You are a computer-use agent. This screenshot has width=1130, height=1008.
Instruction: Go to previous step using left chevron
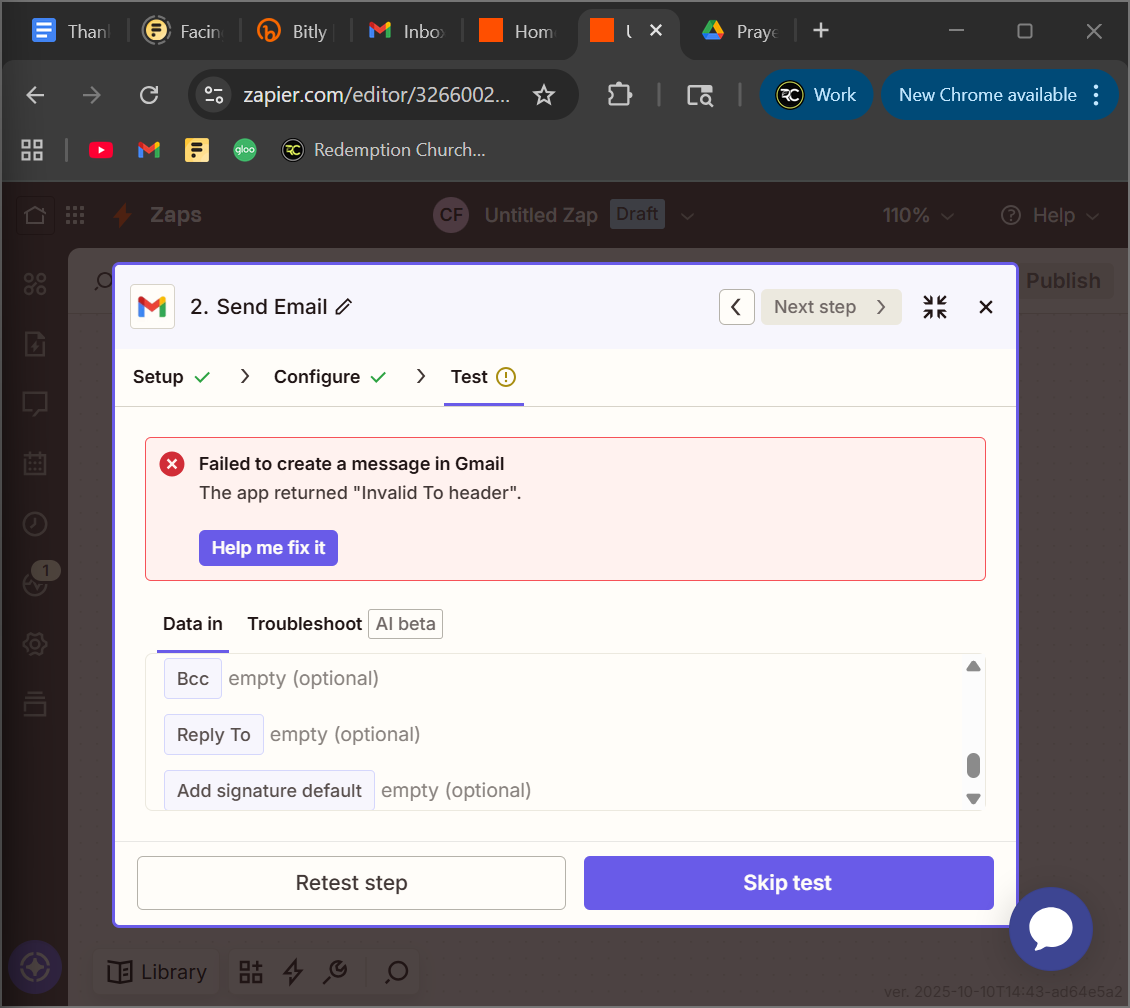click(x=736, y=307)
